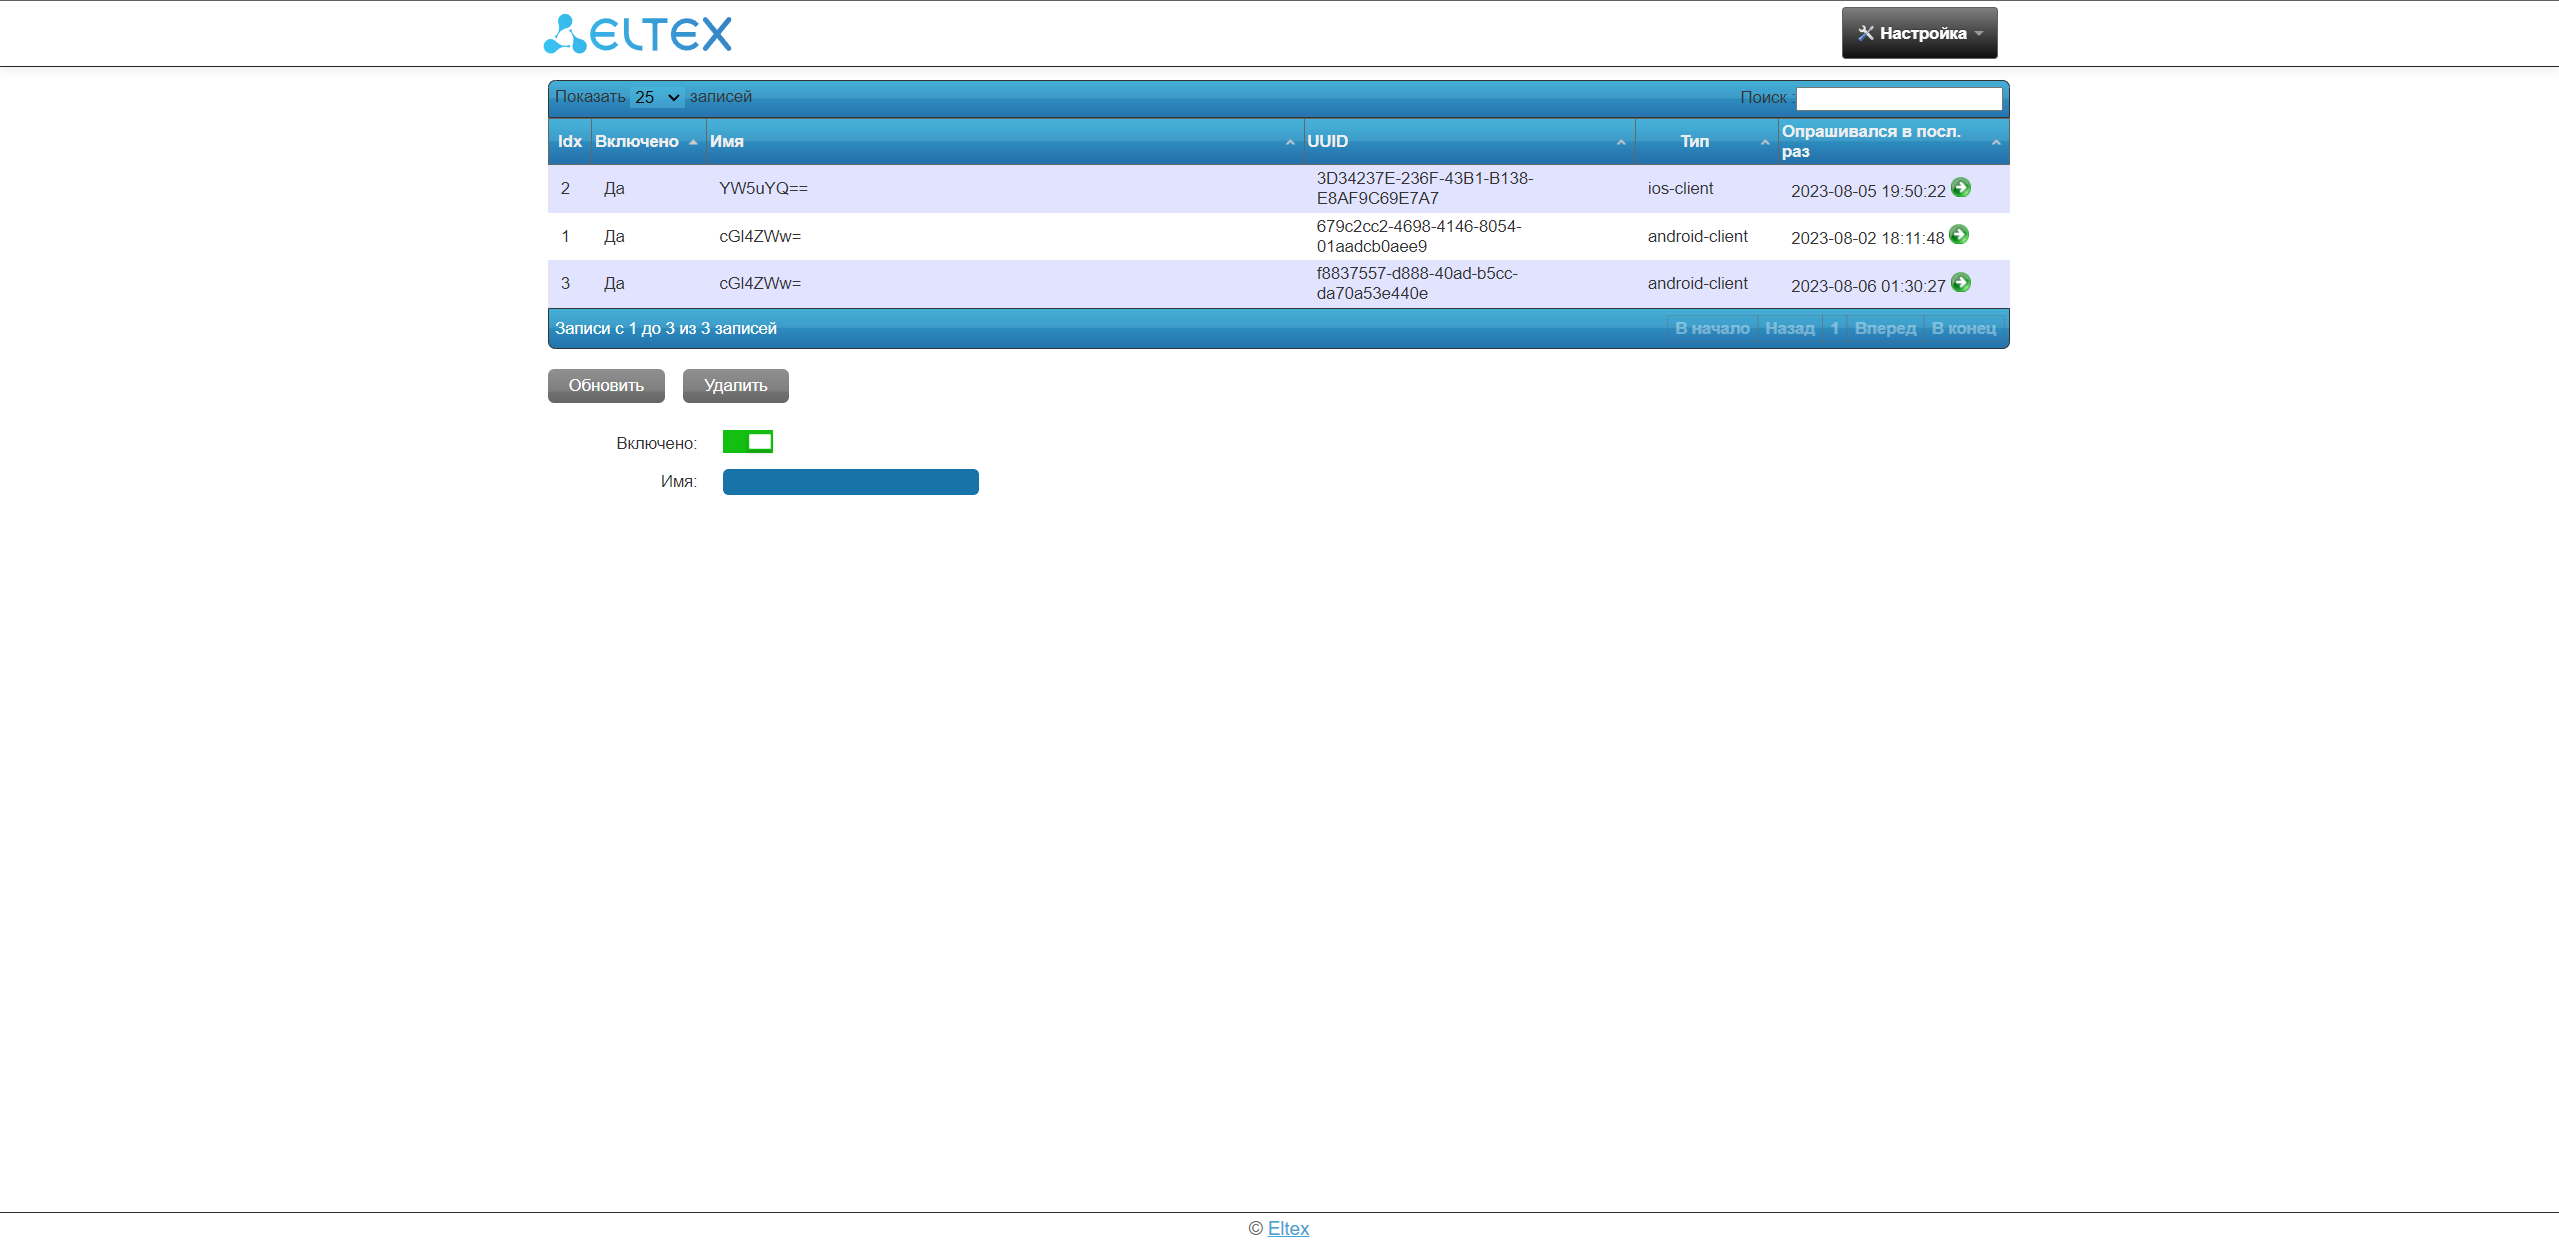This screenshot has width=2559, height=1243.
Task: Click the Обновить button
Action: pos(605,385)
